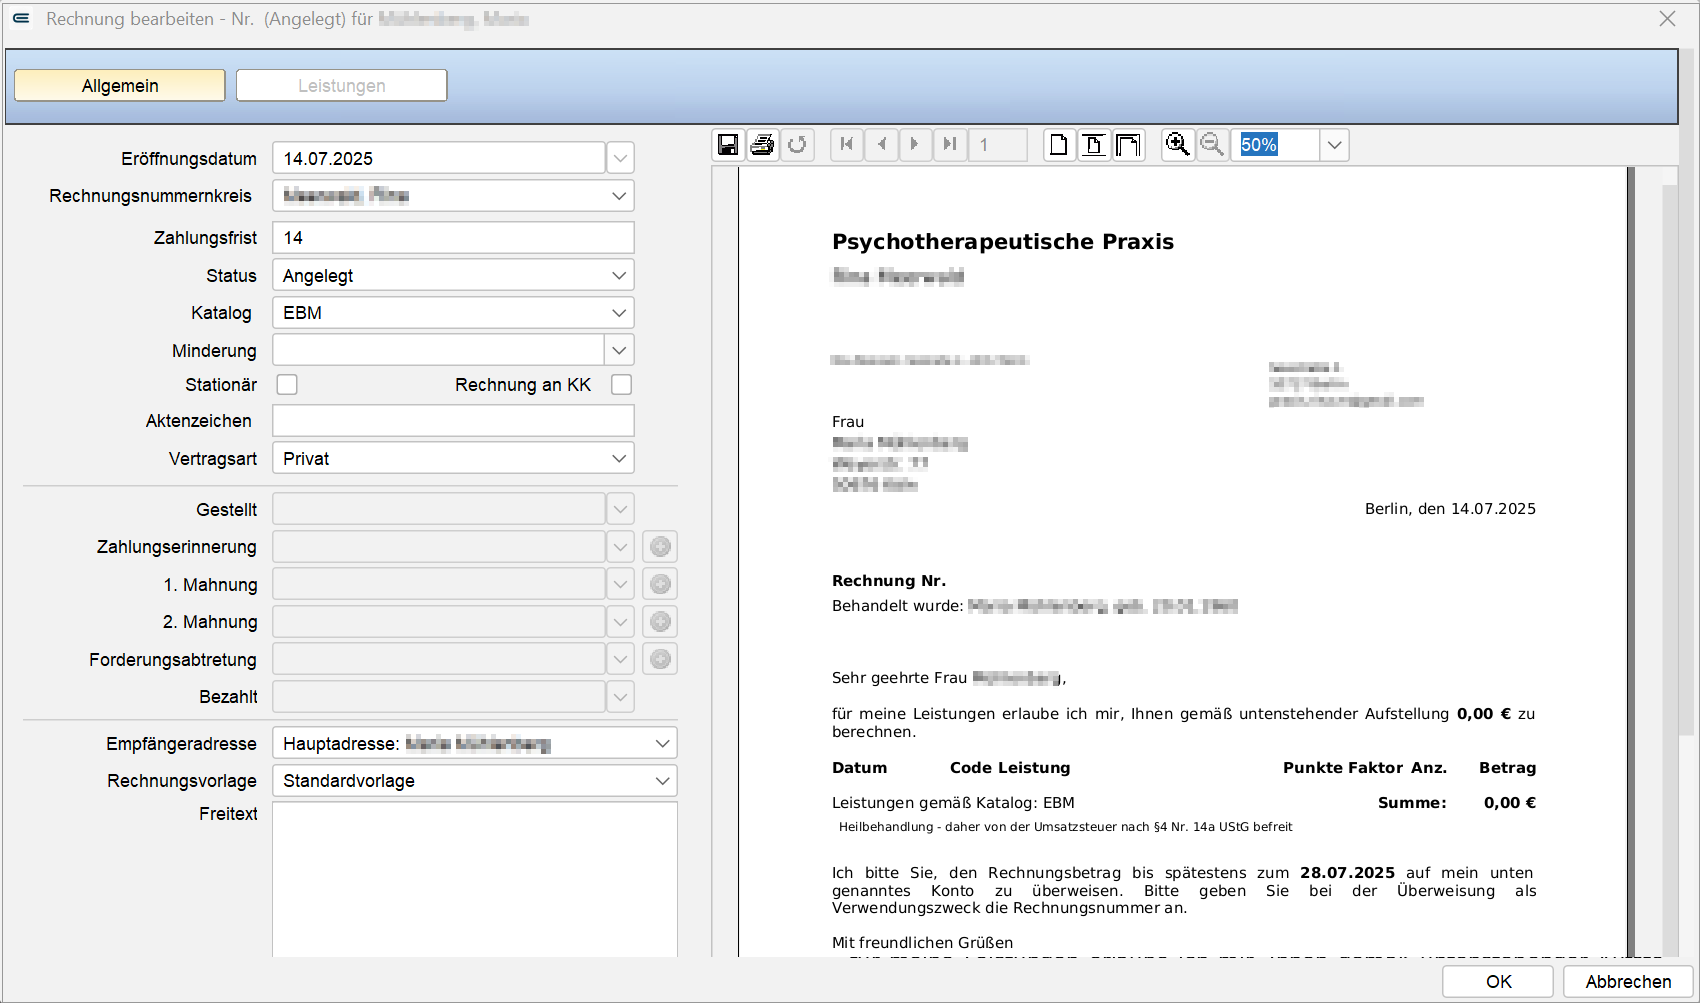Open the zoom percentage dropdown arrow

[x=1334, y=145]
